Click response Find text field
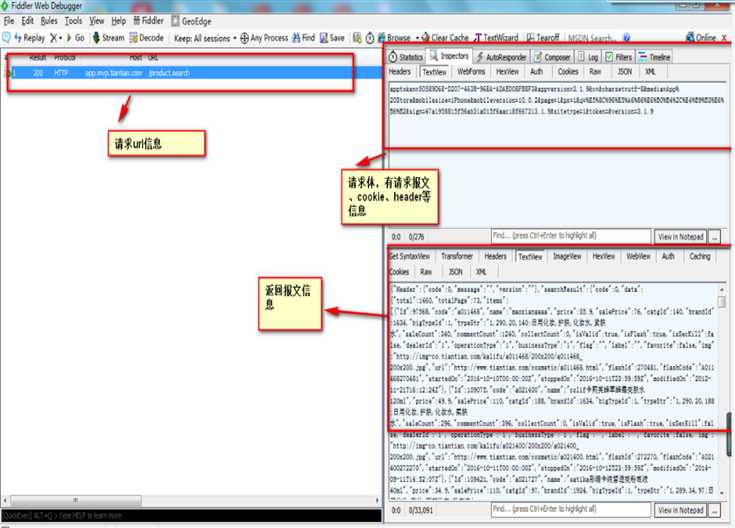The image size is (735, 528). coord(570,509)
